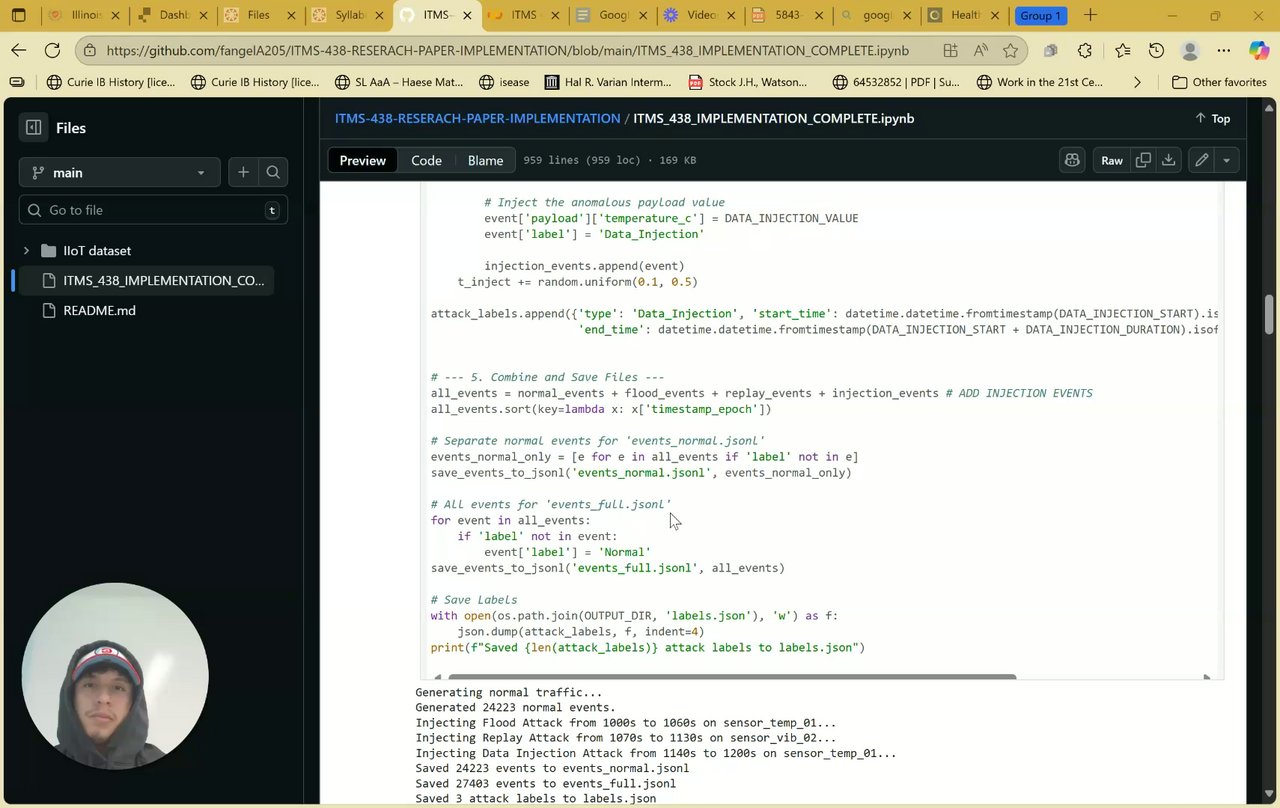The image size is (1280, 808).
Task: Switch to the Blame view
Action: (x=485, y=160)
